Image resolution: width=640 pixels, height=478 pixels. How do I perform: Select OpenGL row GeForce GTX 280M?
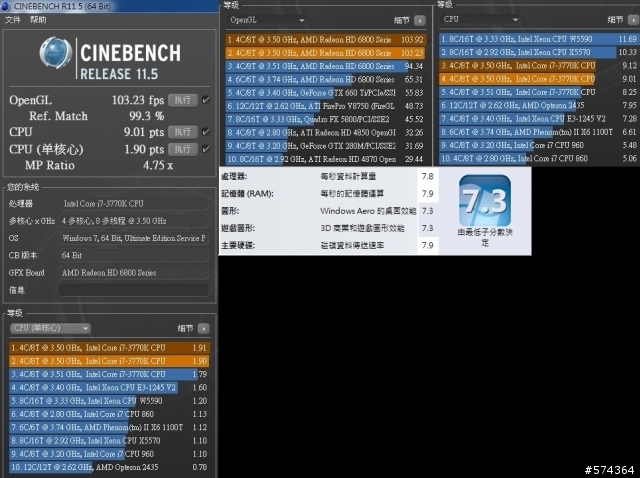[x=326, y=146]
